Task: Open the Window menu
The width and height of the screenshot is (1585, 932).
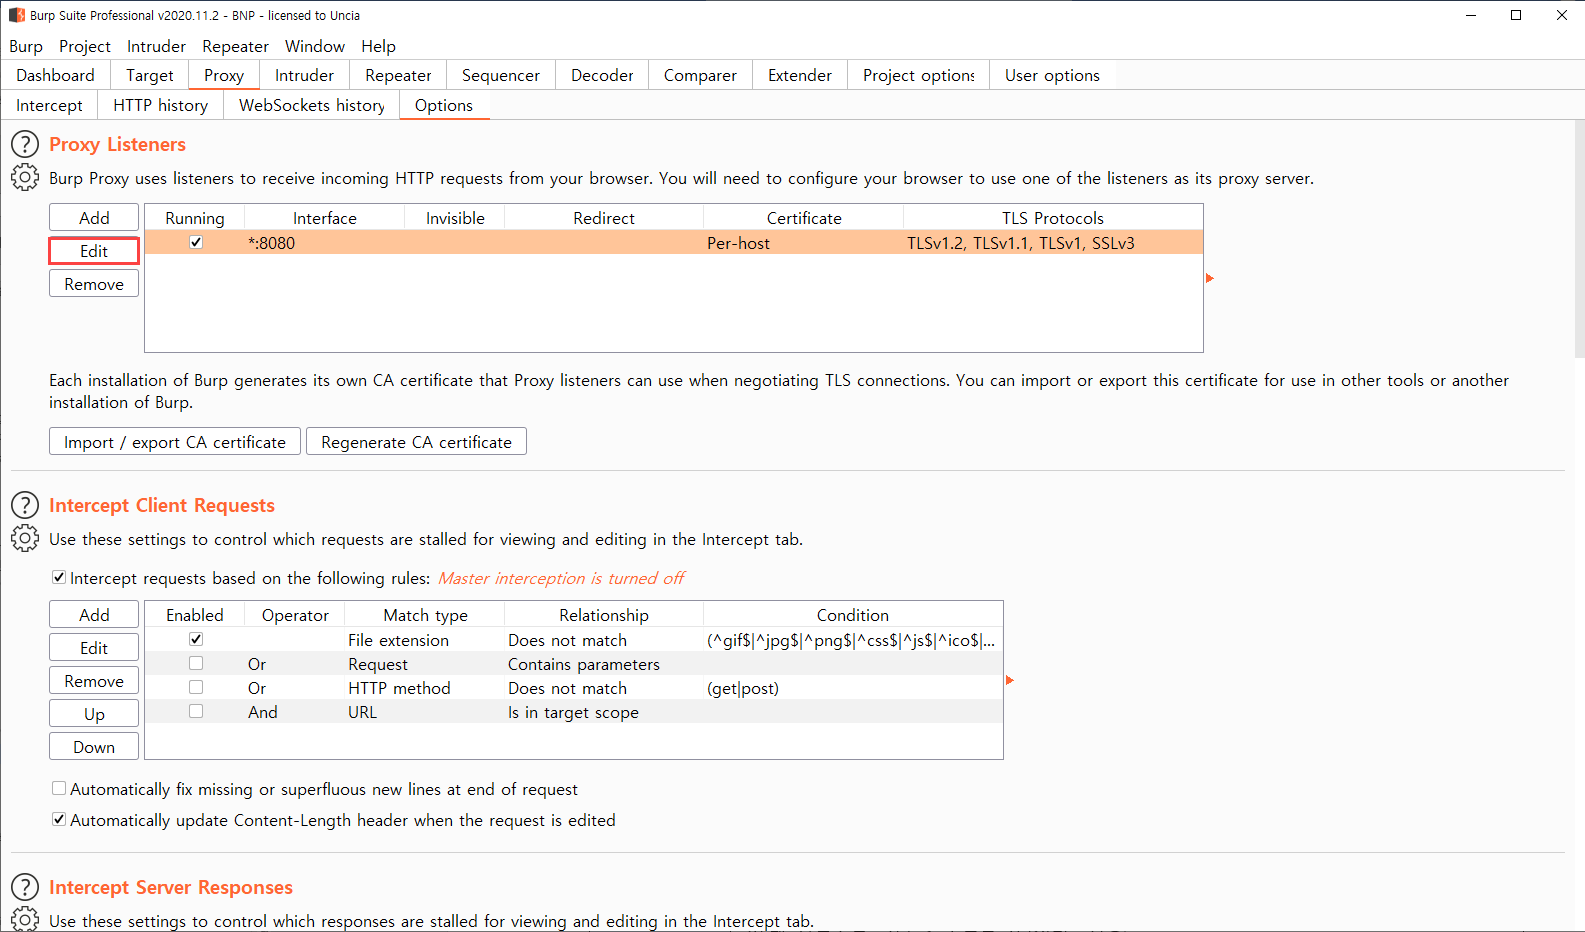Action: [315, 46]
